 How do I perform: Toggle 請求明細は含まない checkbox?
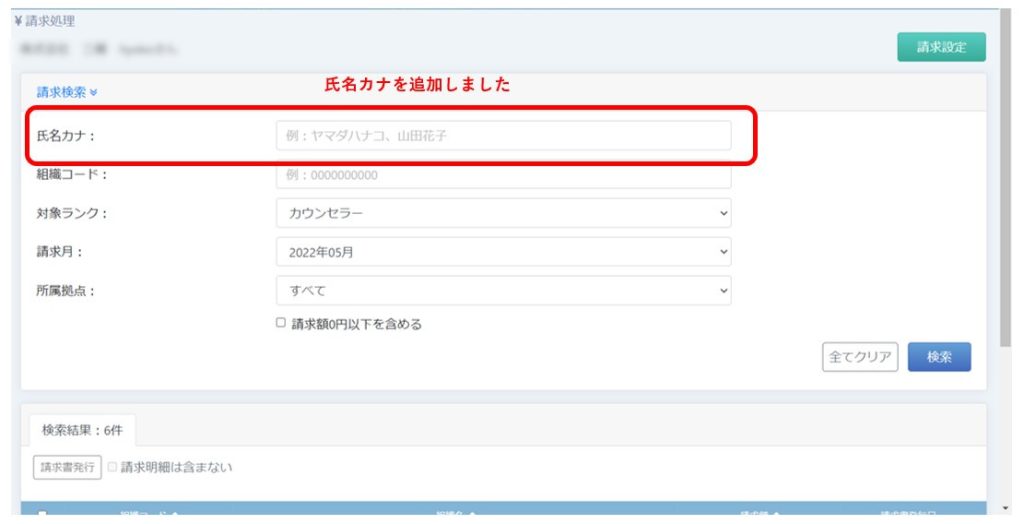(x=113, y=467)
